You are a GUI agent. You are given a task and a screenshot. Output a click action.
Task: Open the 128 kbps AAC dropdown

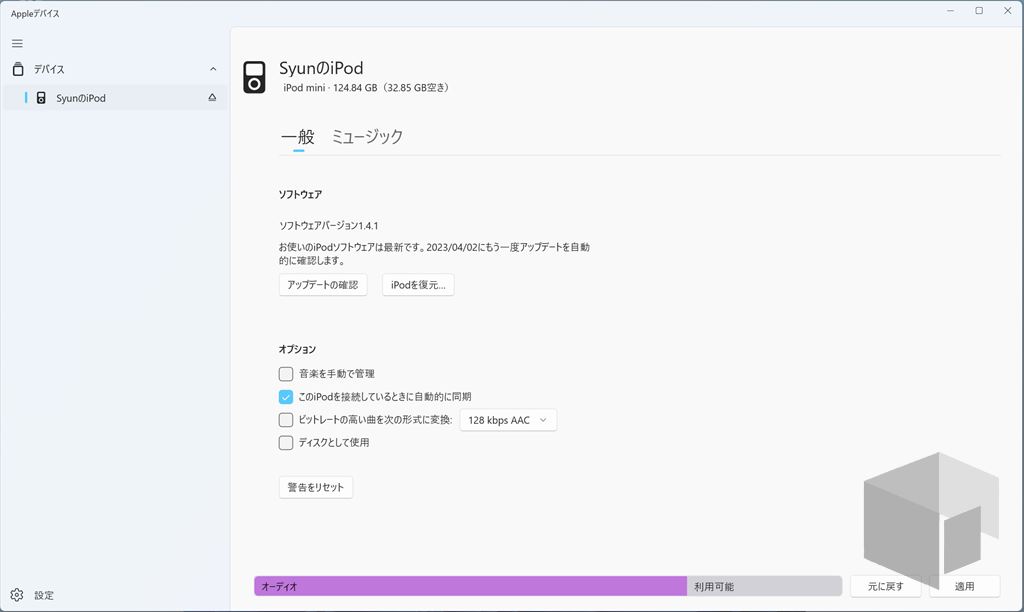click(x=508, y=420)
